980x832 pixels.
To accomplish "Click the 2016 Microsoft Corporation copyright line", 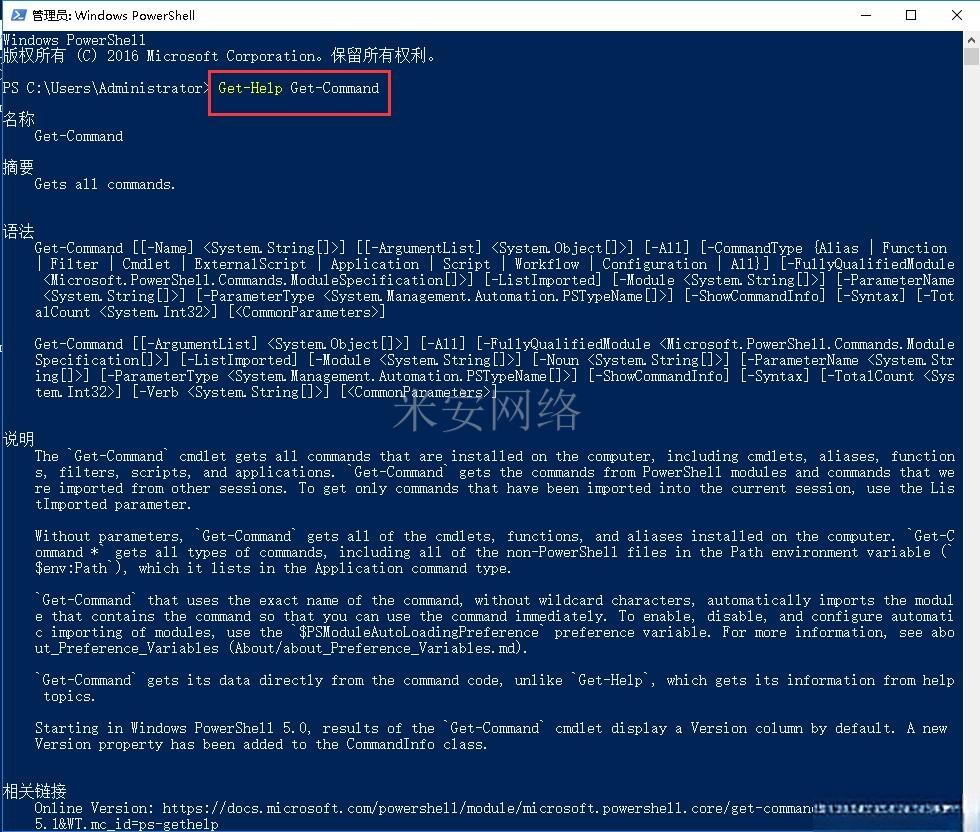I will (x=219, y=56).
